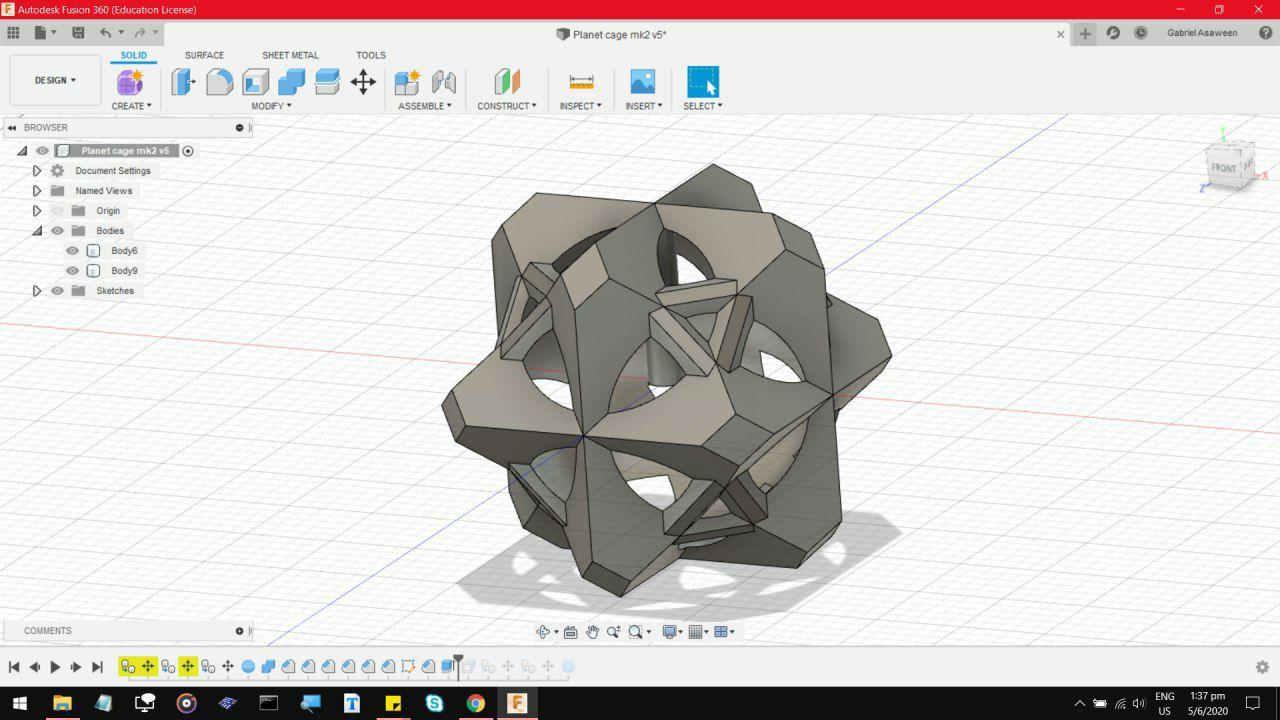Activate the Move/Copy cross-arrows tool
1280x720 pixels.
[x=363, y=82]
